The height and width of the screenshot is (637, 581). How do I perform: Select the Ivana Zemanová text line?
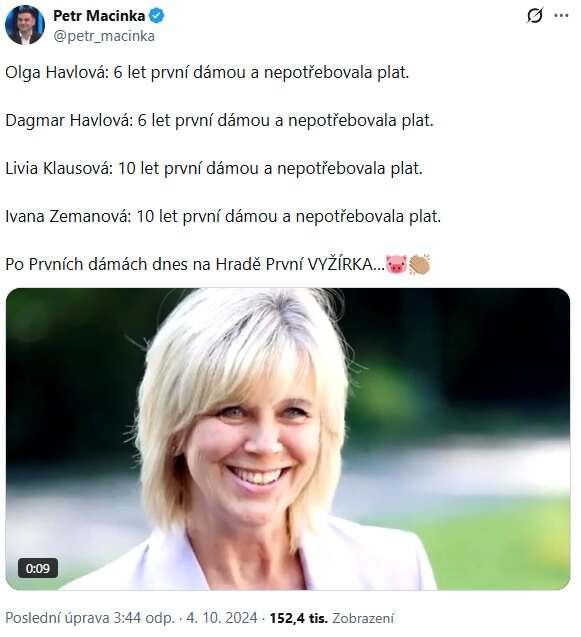coord(223,217)
